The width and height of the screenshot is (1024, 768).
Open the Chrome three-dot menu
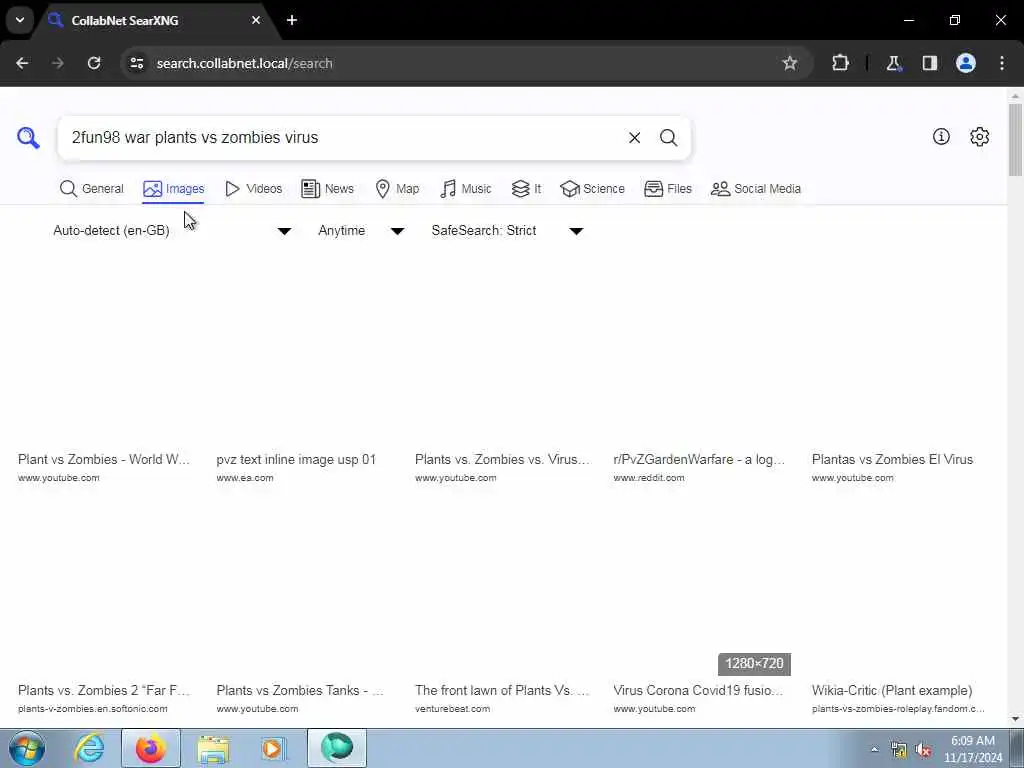[x=1002, y=63]
